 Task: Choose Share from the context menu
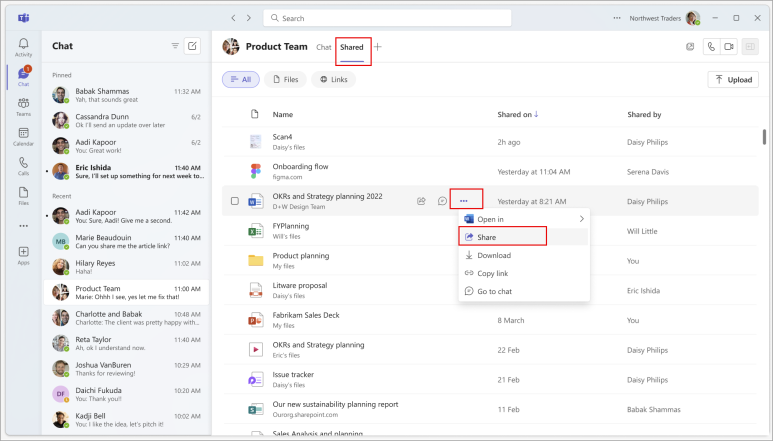point(503,237)
